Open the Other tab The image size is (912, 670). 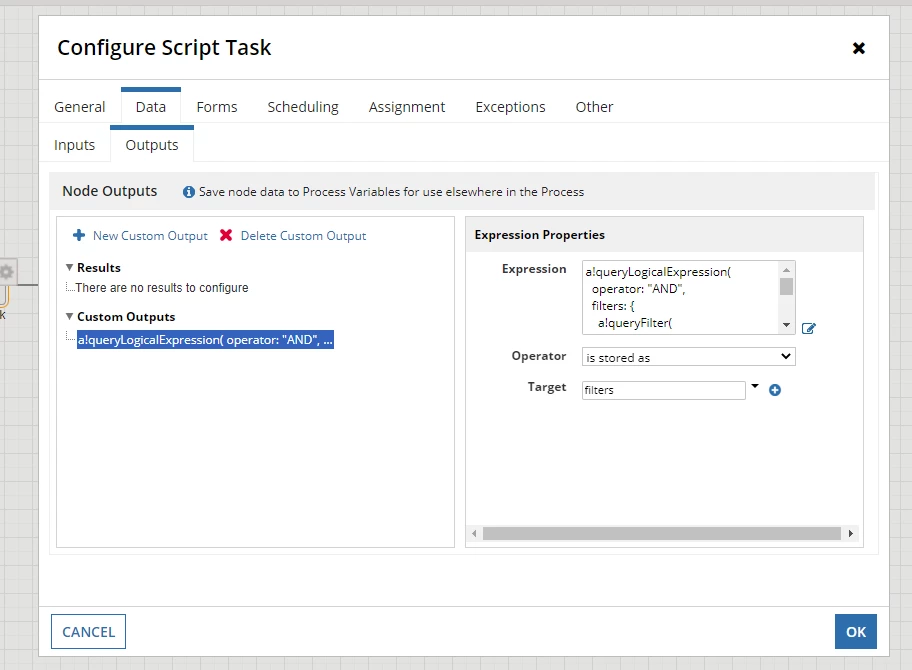[x=594, y=107]
